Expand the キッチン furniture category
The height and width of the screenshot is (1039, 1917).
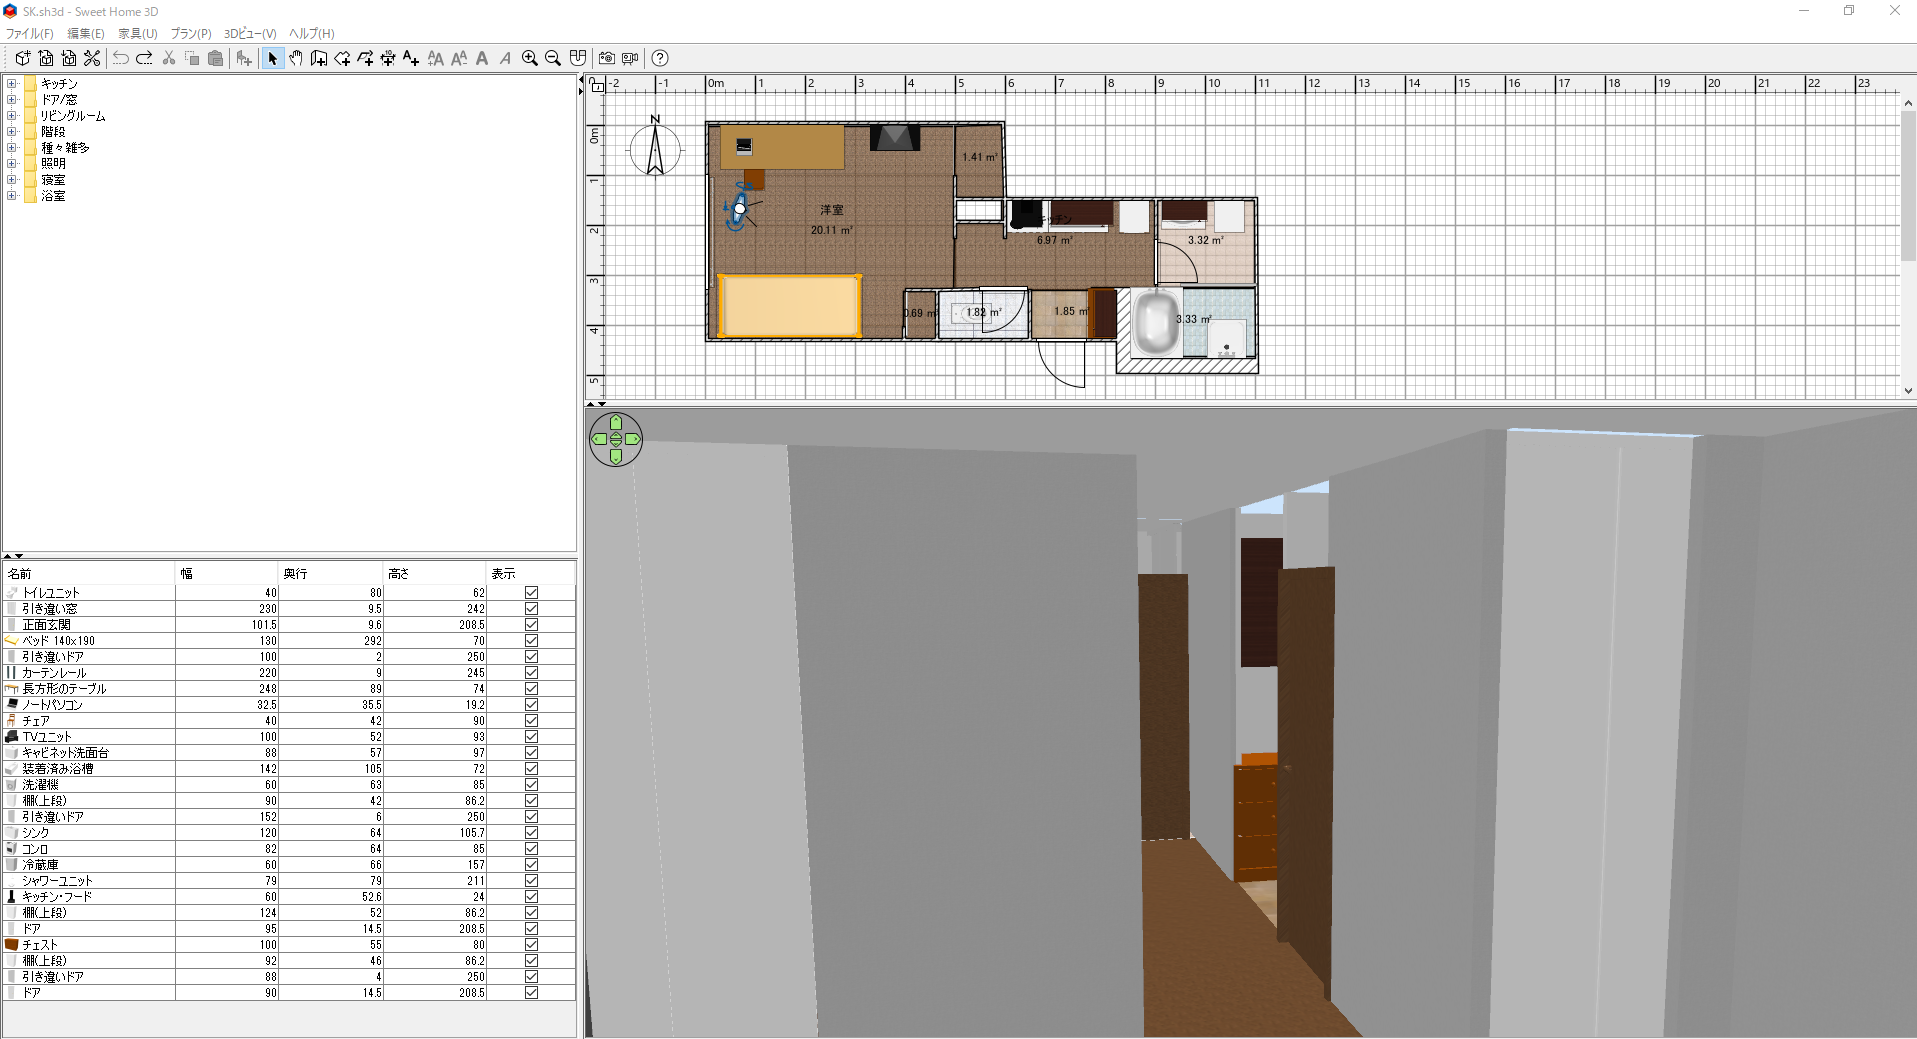(11, 85)
